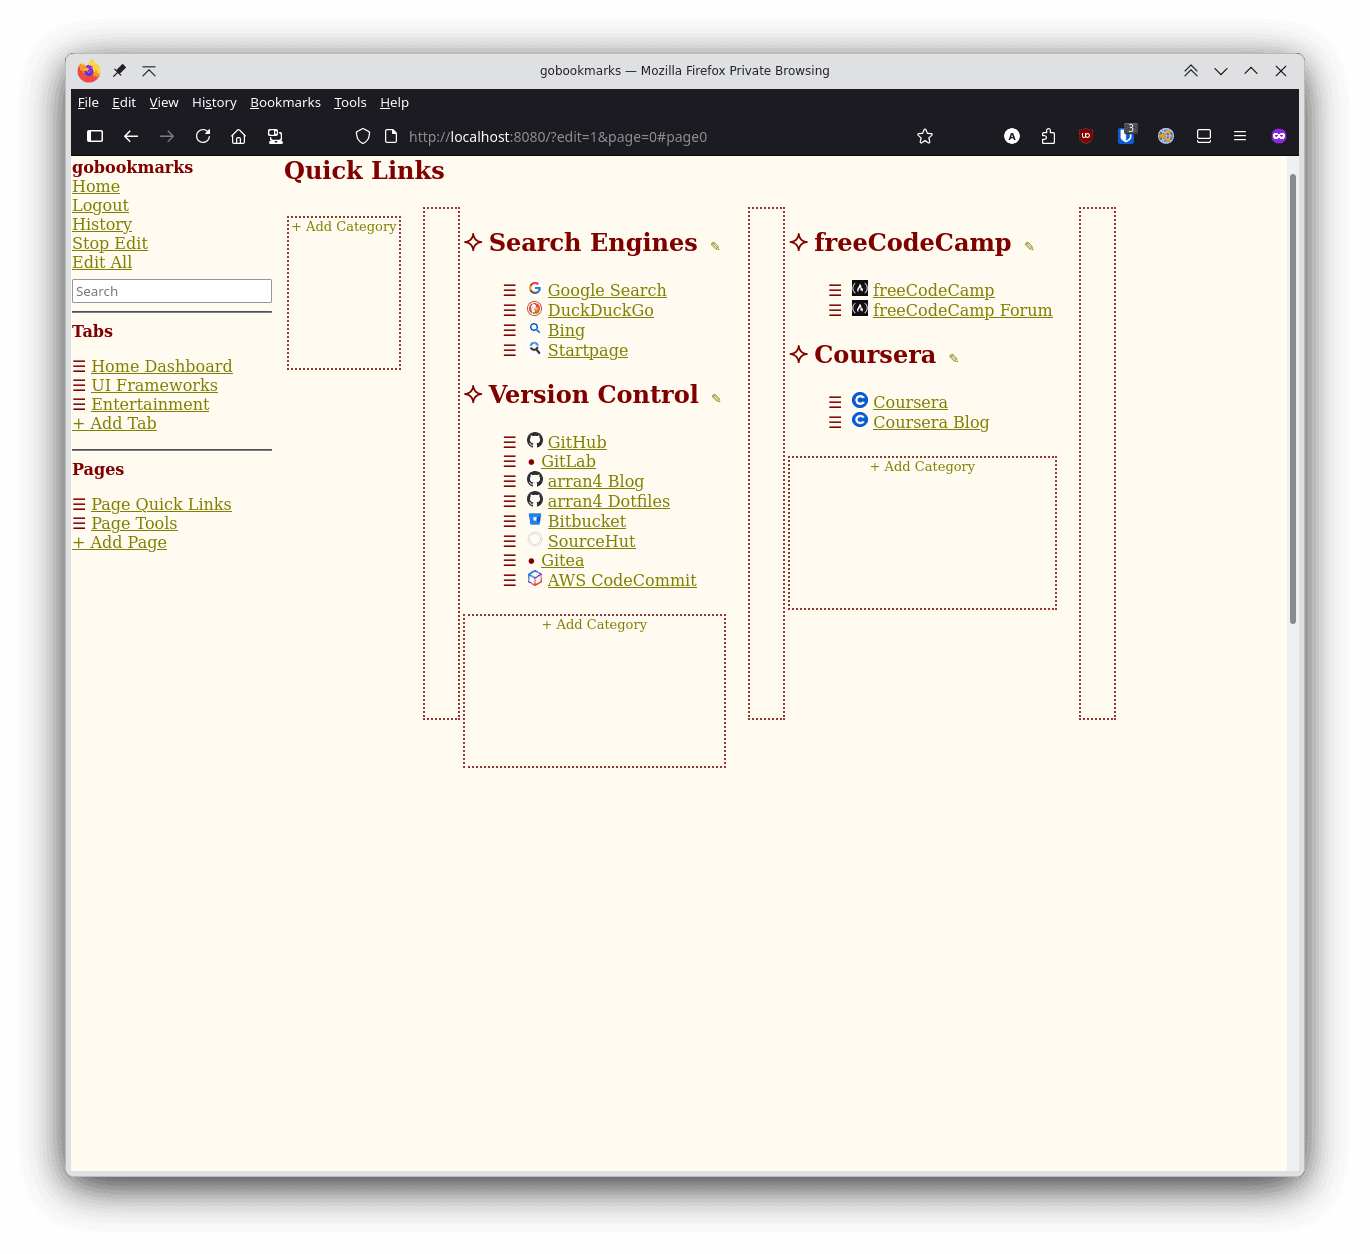Click the pencil icon beside Coursera heading

953,358
